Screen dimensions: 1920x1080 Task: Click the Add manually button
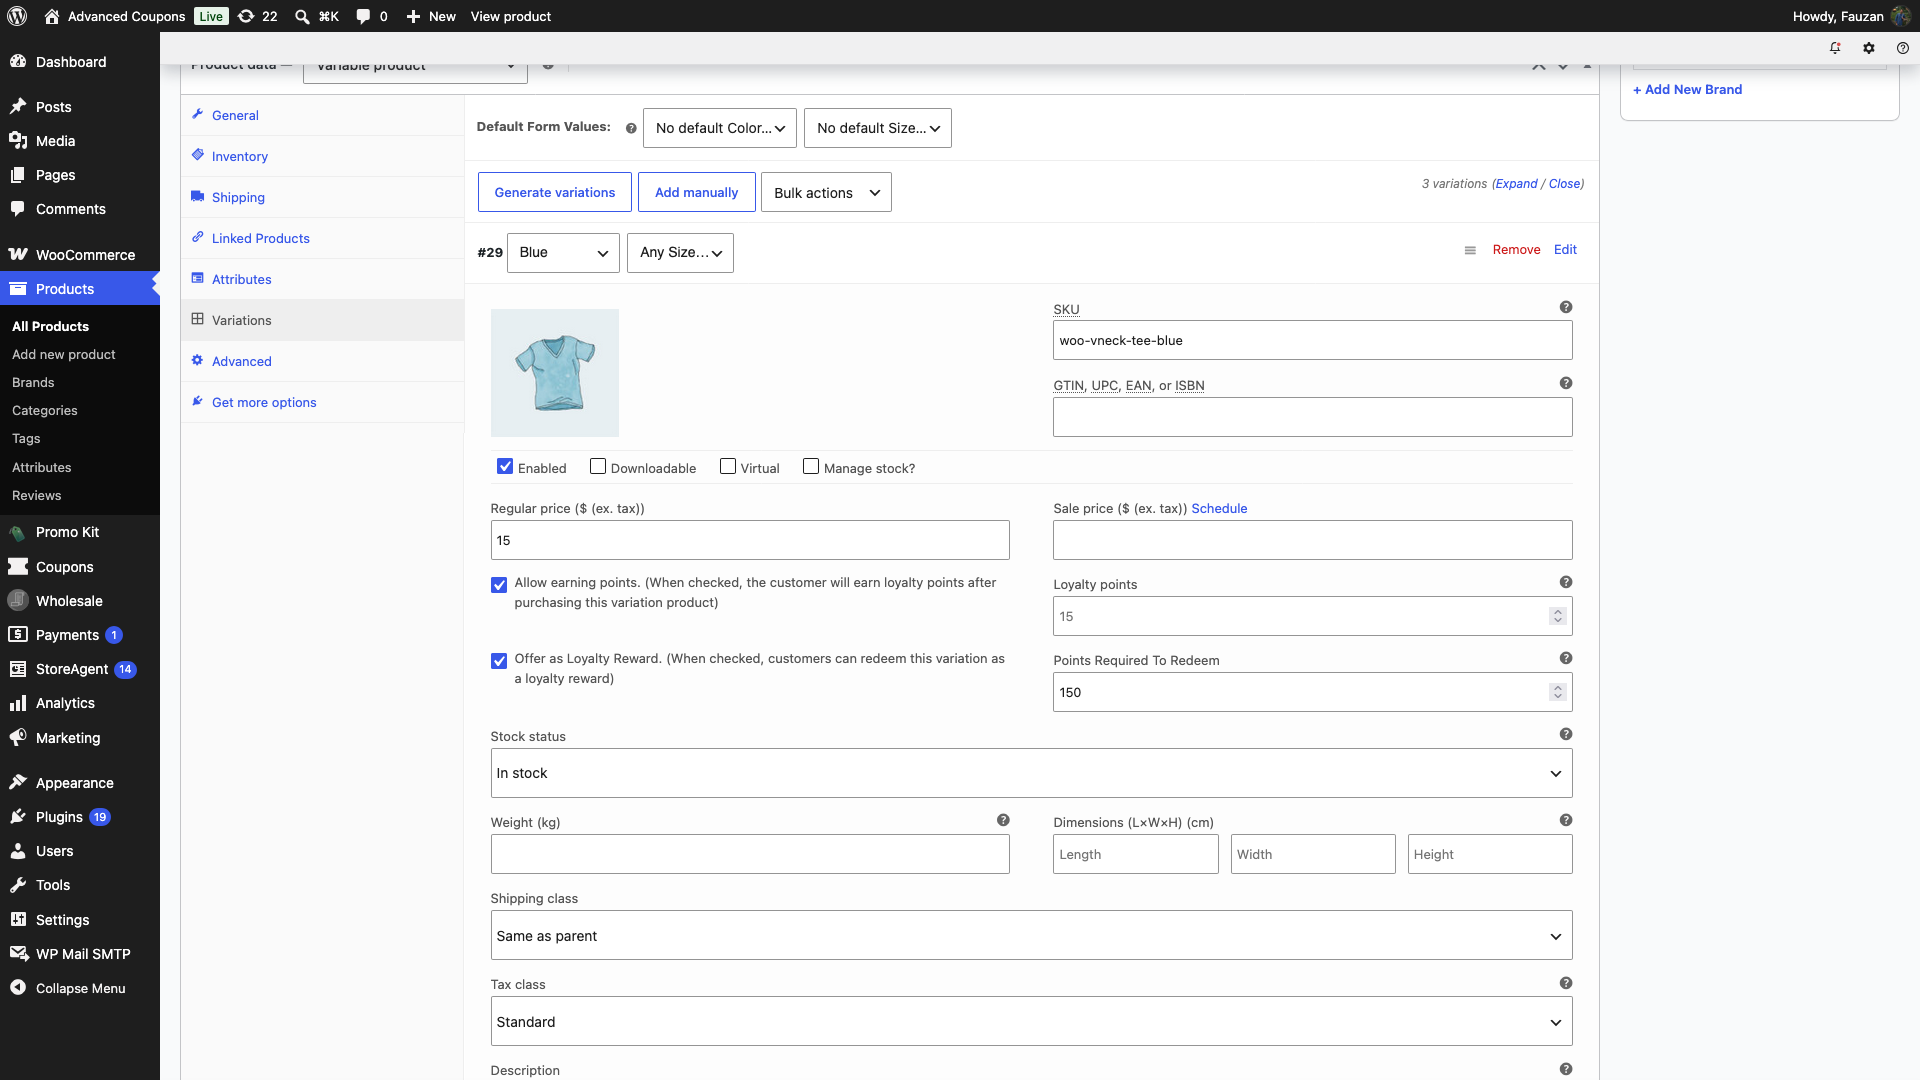coord(697,193)
